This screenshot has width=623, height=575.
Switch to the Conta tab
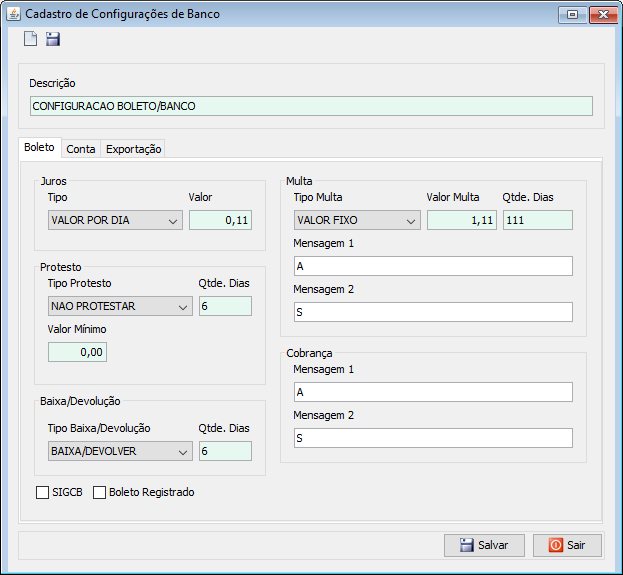click(x=81, y=149)
